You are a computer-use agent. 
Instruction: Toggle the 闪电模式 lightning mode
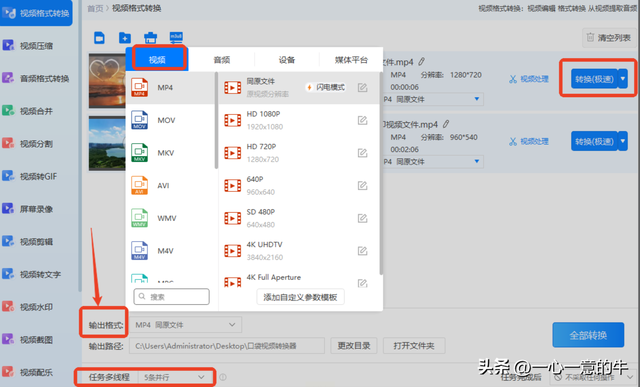click(326, 87)
